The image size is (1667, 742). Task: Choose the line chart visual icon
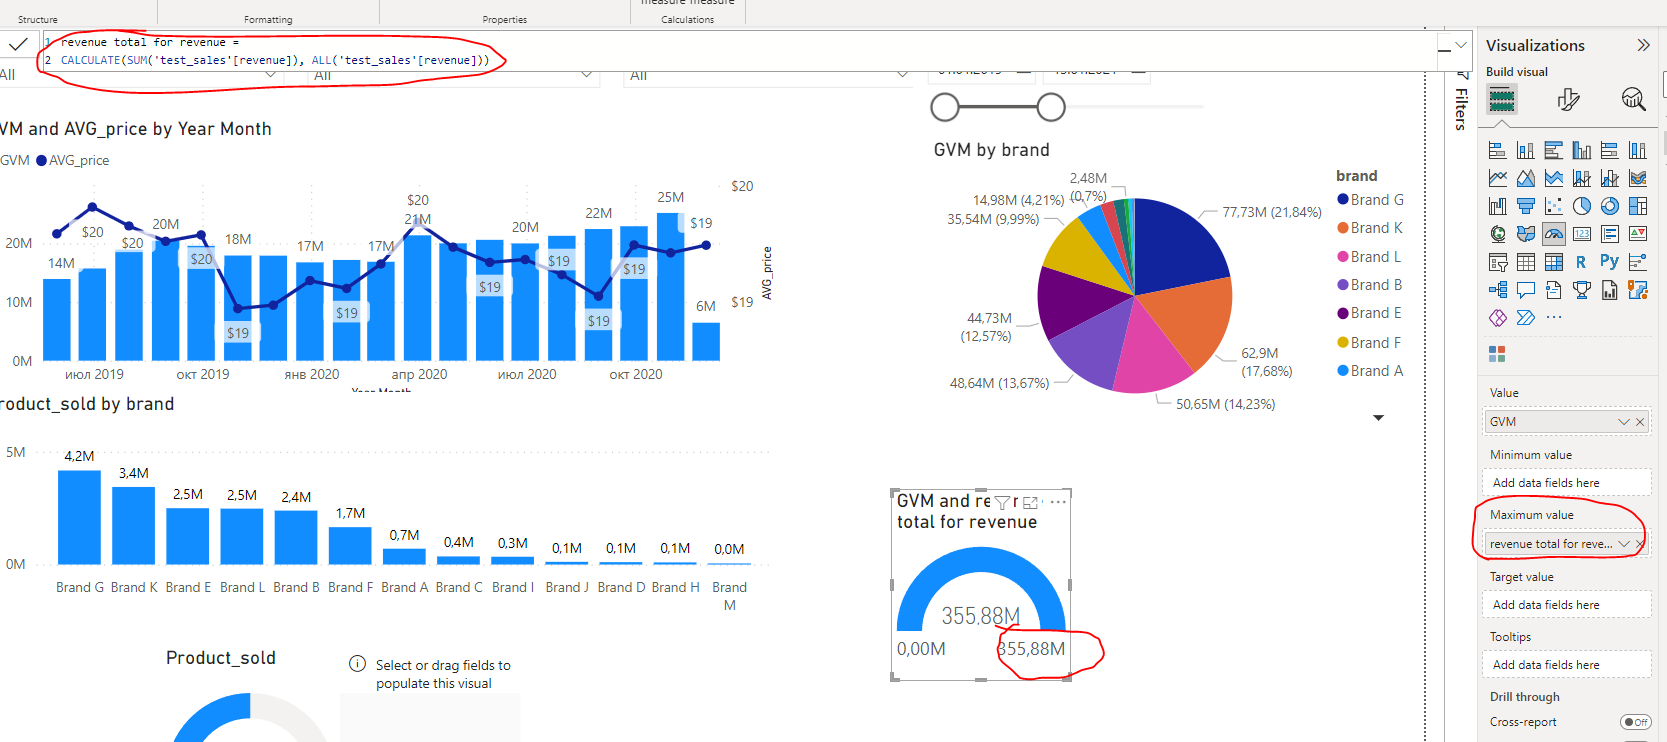tap(1497, 178)
